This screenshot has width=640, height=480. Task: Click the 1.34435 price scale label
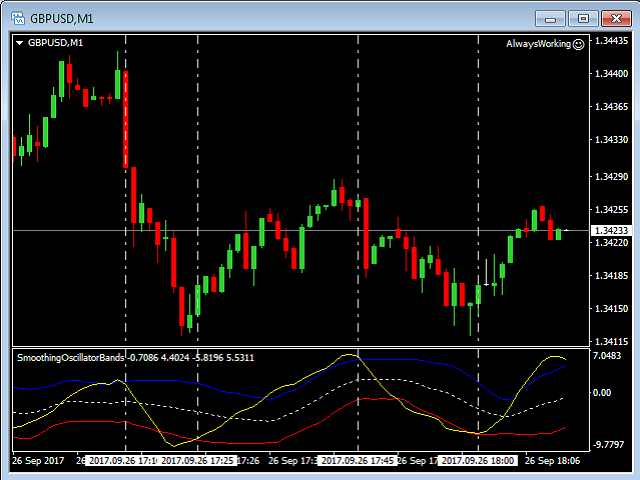tap(610, 41)
